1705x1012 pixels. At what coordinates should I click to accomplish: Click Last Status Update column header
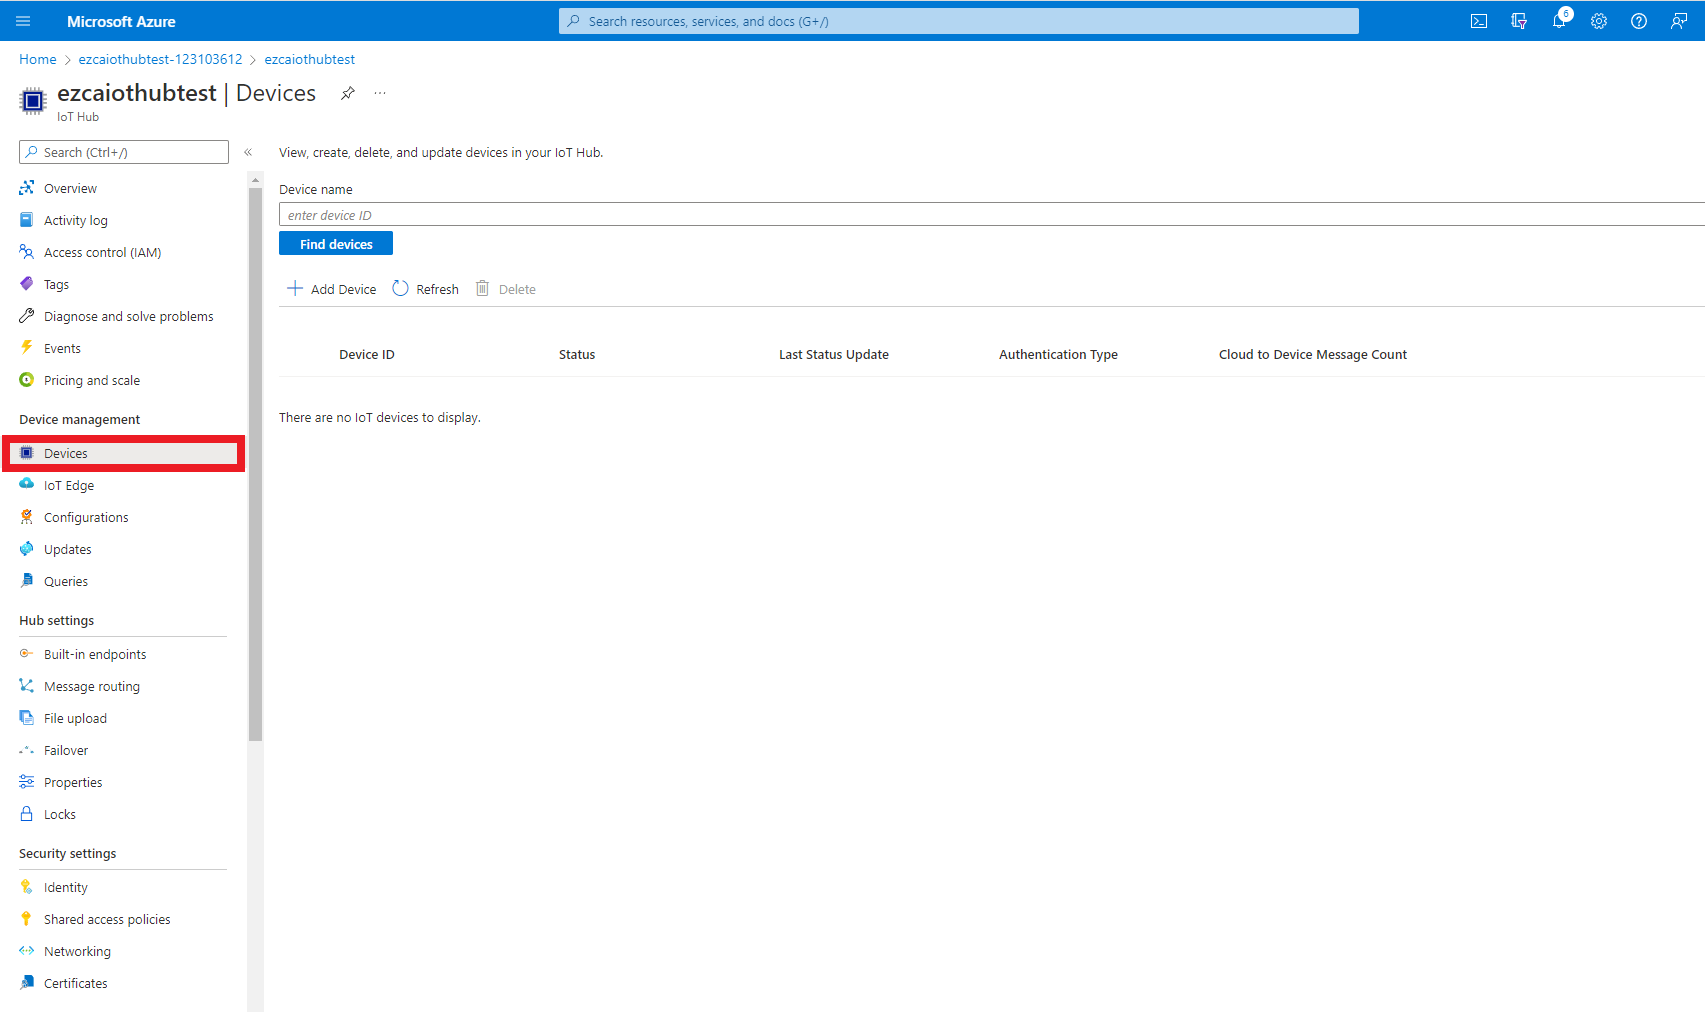834,355
